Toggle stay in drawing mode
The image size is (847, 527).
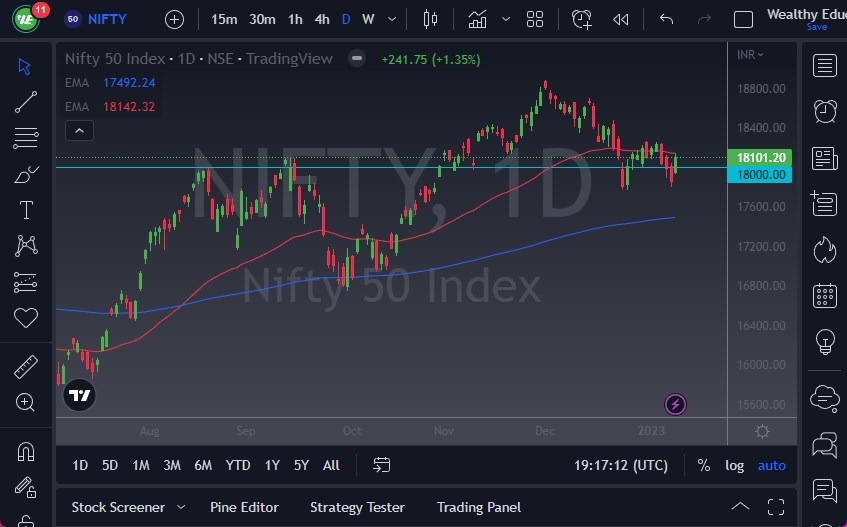pyautogui.click(x=25, y=487)
